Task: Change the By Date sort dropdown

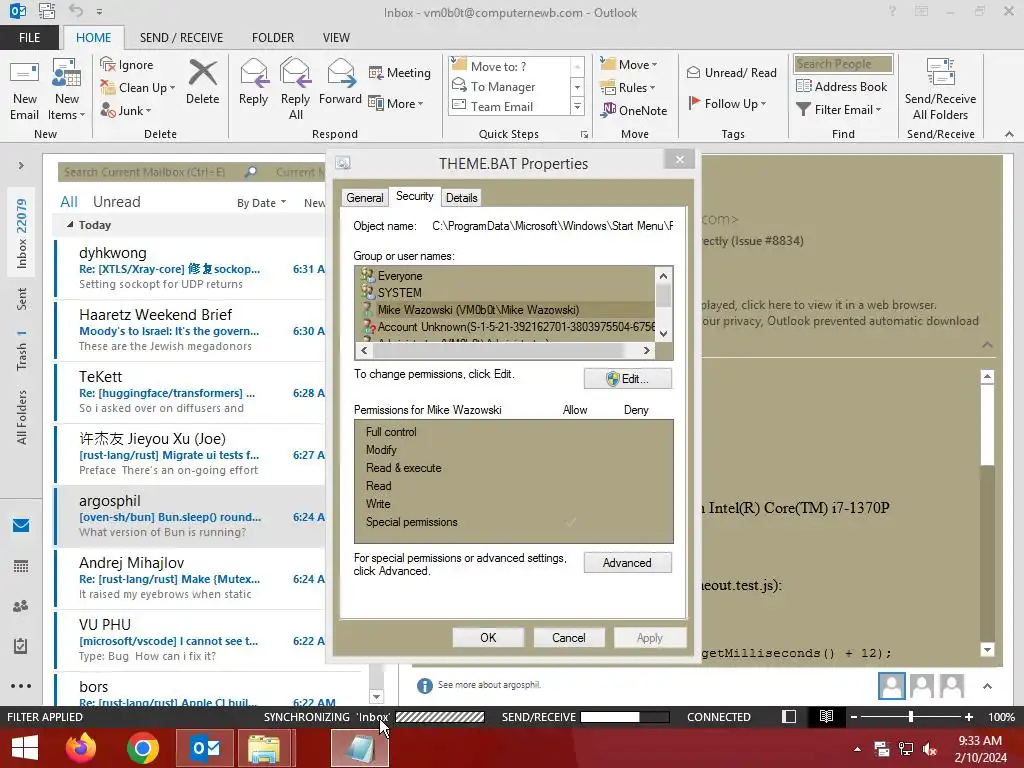Action: click(261, 202)
